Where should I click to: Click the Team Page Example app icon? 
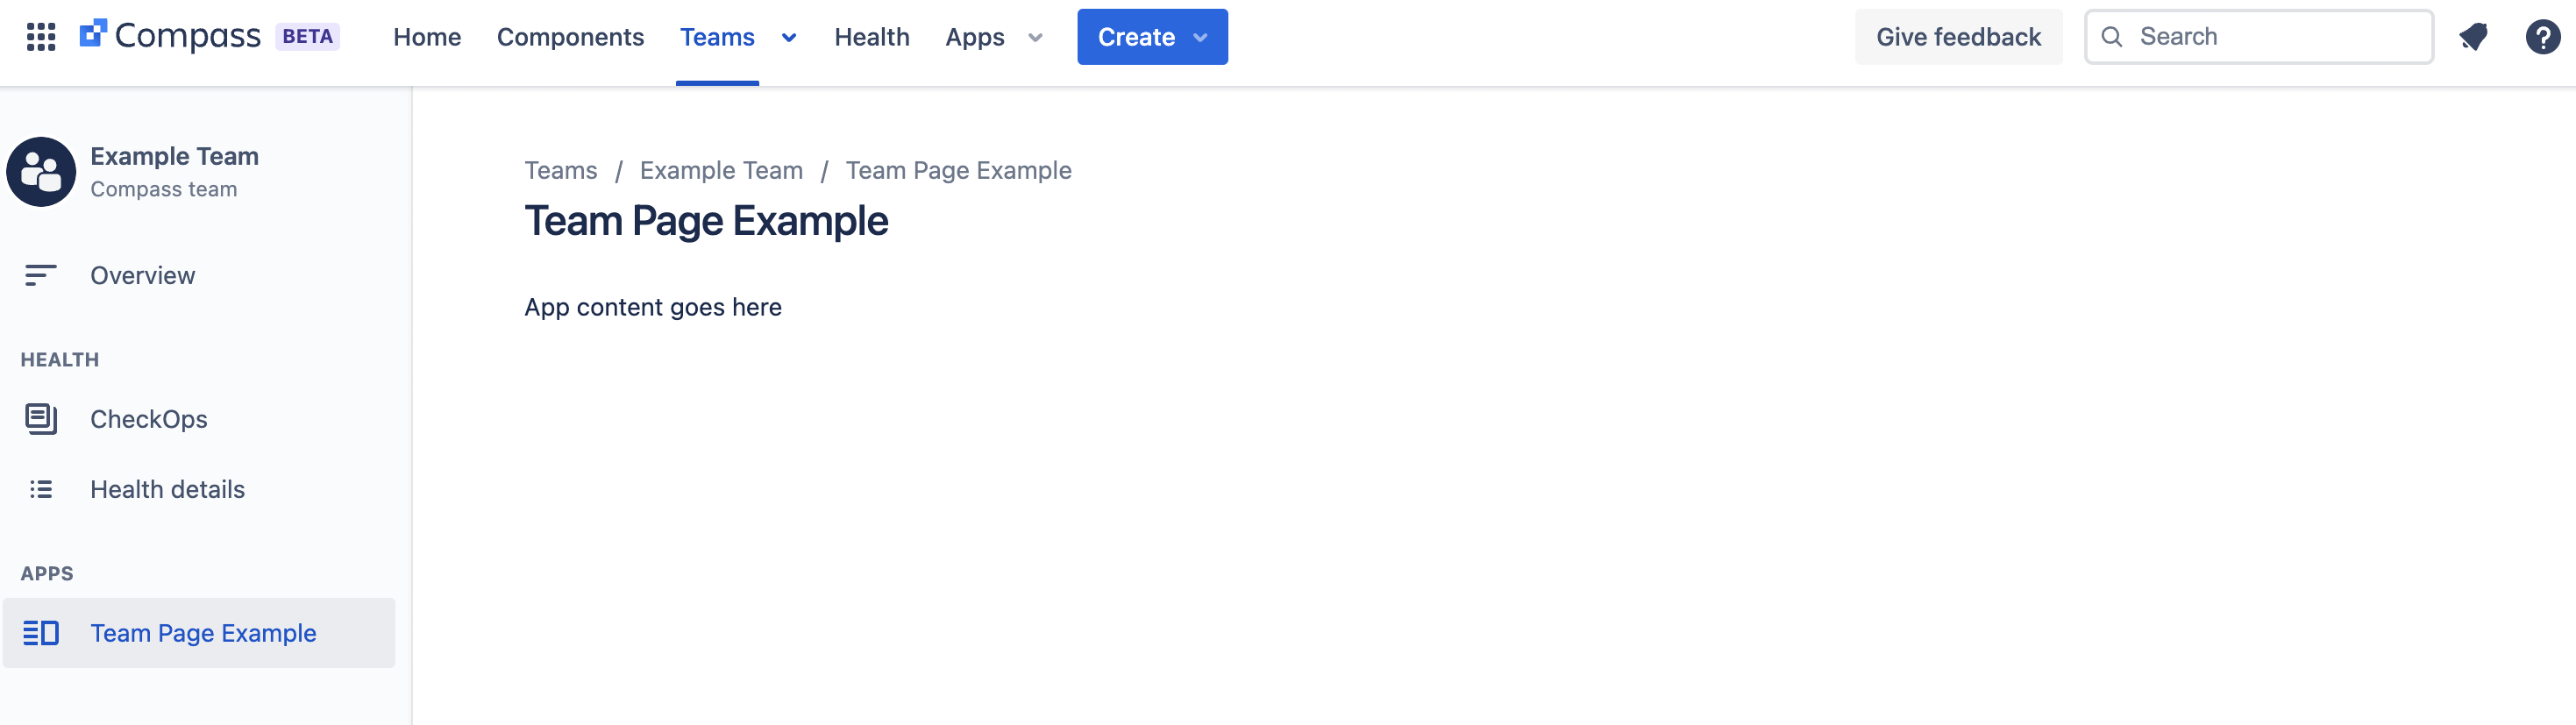click(x=42, y=632)
